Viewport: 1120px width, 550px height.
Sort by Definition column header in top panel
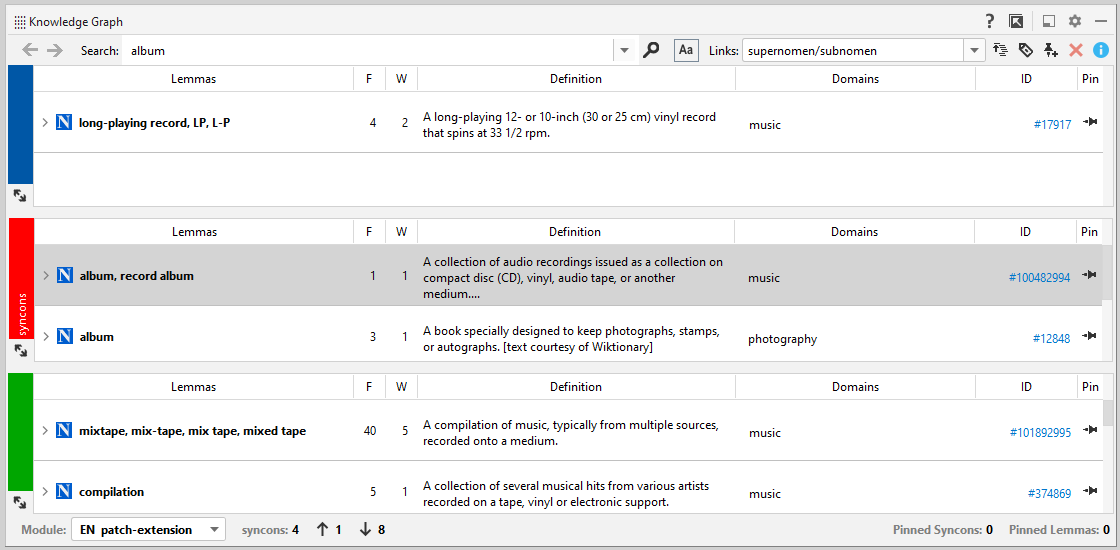[575, 79]
